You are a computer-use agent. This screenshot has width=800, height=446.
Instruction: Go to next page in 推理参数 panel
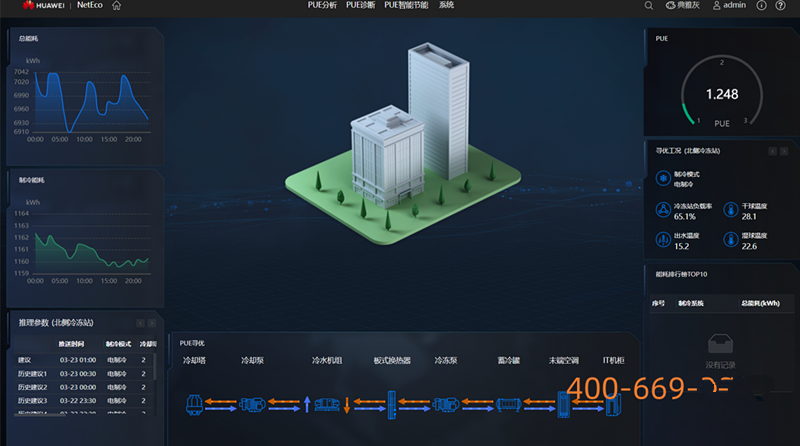pyautogui.click(x=152, y=323)
